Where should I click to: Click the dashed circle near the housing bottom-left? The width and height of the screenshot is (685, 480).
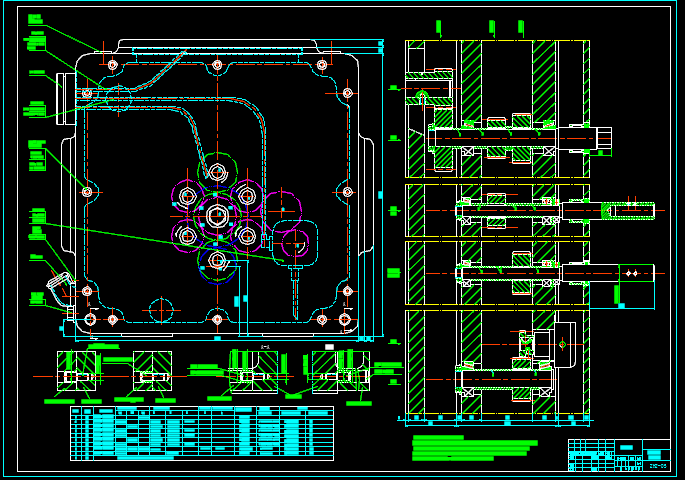pos(161,310)
